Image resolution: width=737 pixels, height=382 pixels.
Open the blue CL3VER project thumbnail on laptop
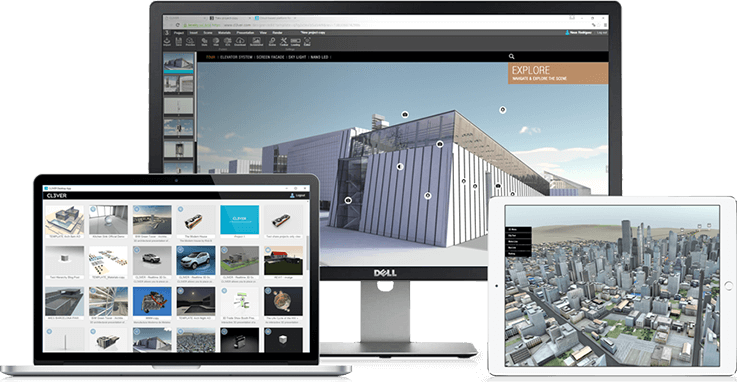239,219
